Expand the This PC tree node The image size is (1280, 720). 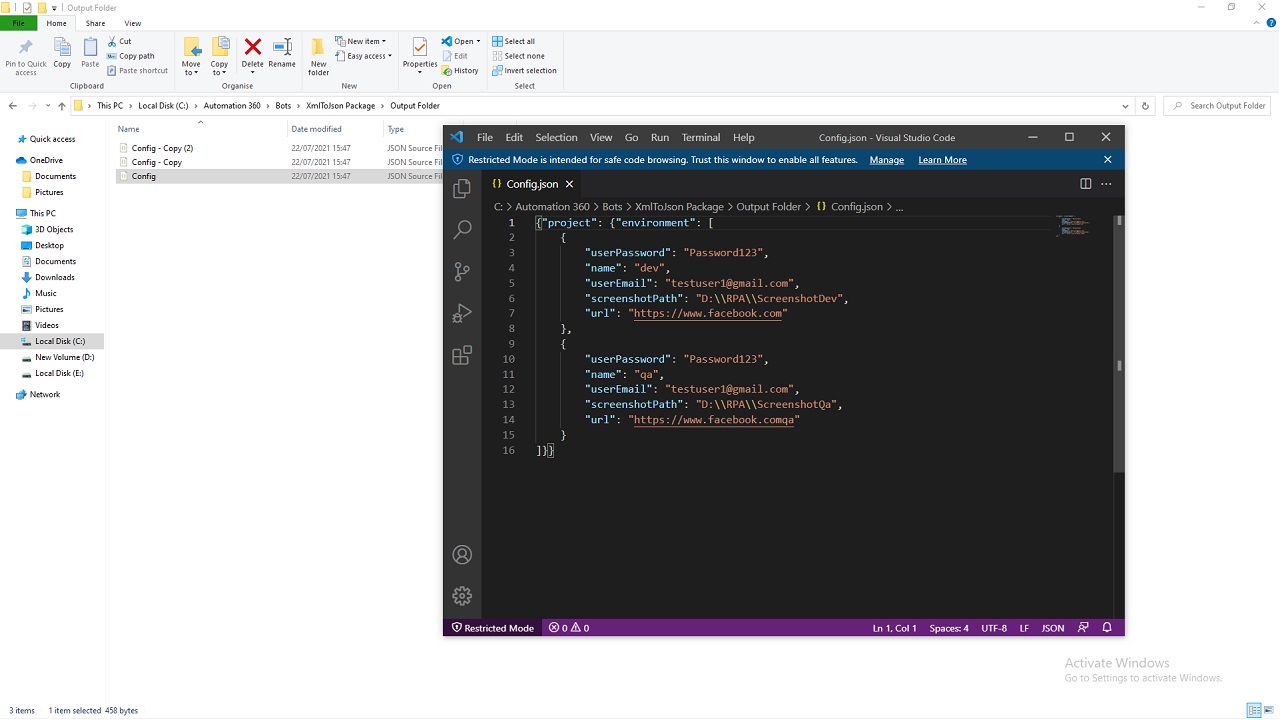[x=9, y=213]
